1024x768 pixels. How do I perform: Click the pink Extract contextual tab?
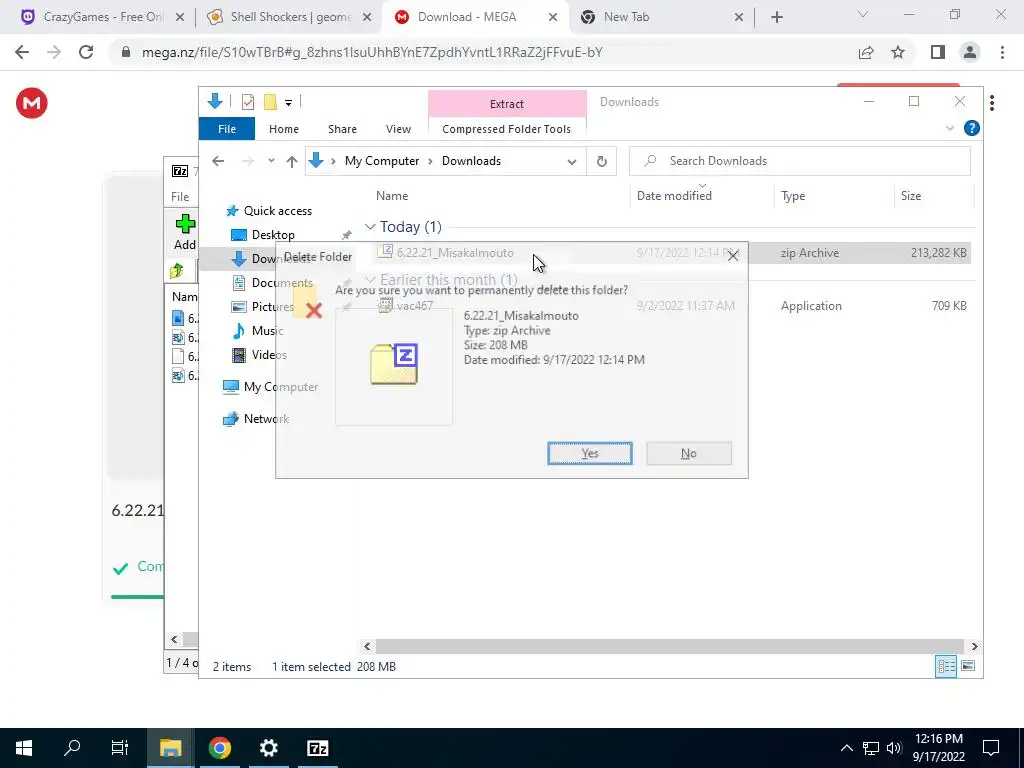pos(507,104)
